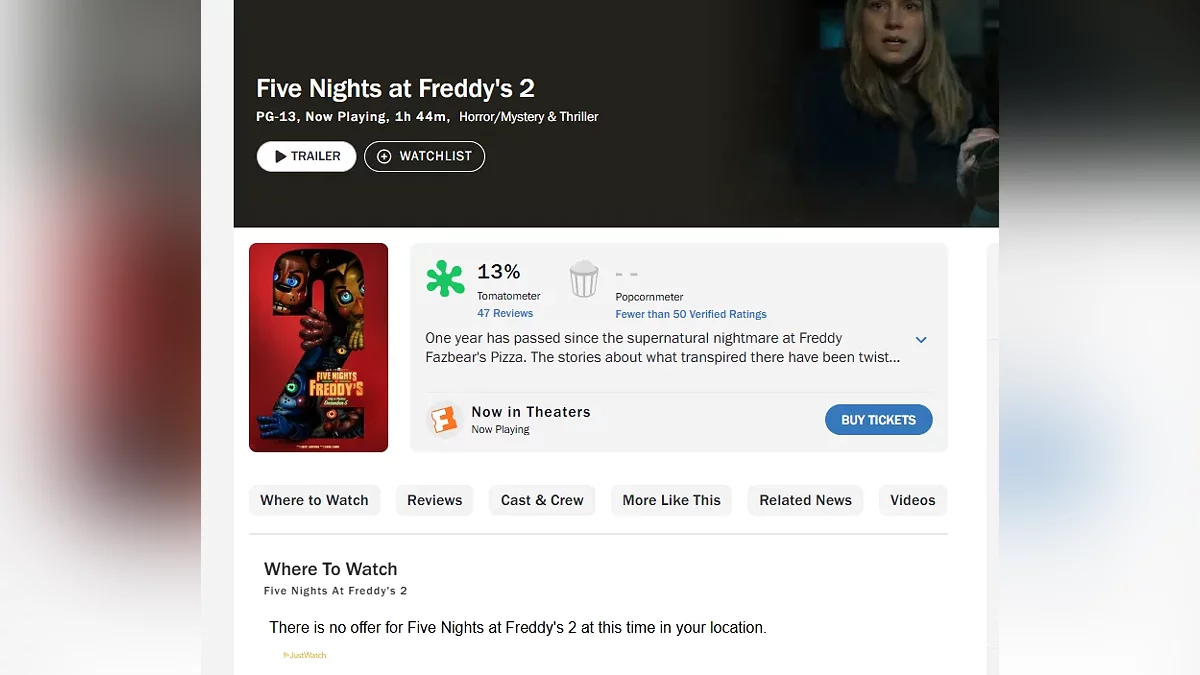Click the Horror/Mystery & Thriller genre text
Viewport: 1200px width, 675px height.
(529, 117)
